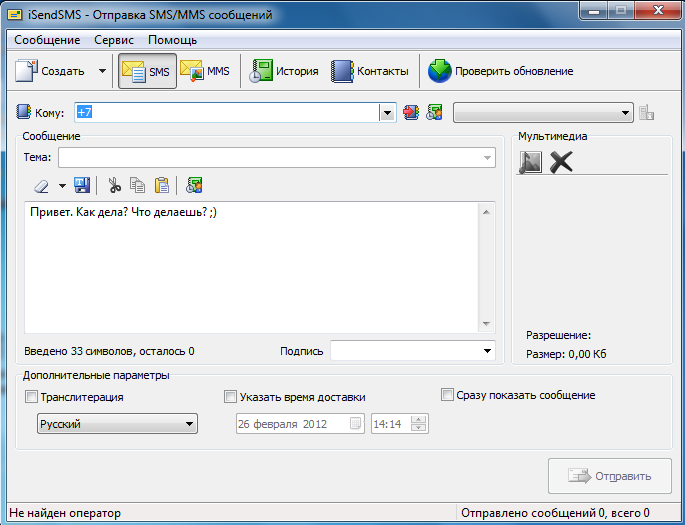Enable the Транслитерация checkbox
685x525 pixels.
(31, 397)
